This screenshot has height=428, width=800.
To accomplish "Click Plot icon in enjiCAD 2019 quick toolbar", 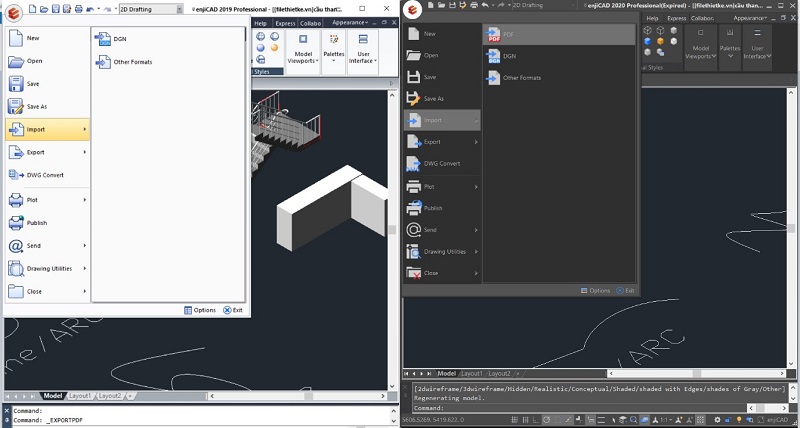I will pos(78,9).
